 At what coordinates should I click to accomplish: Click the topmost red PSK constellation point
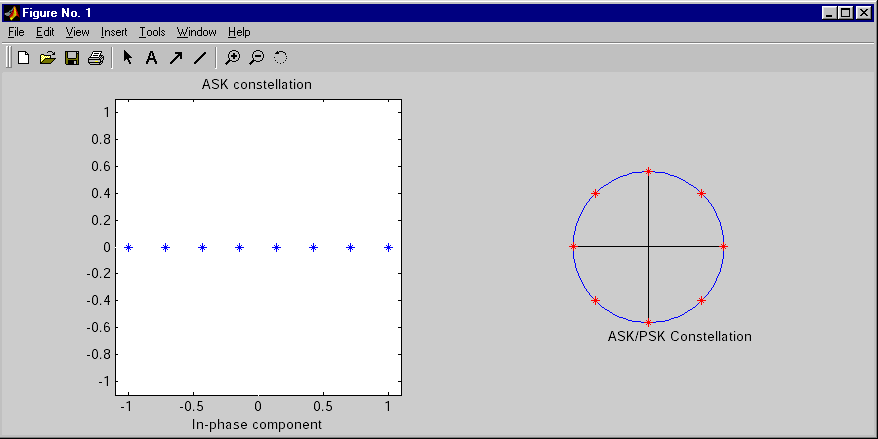pos(648,171)
